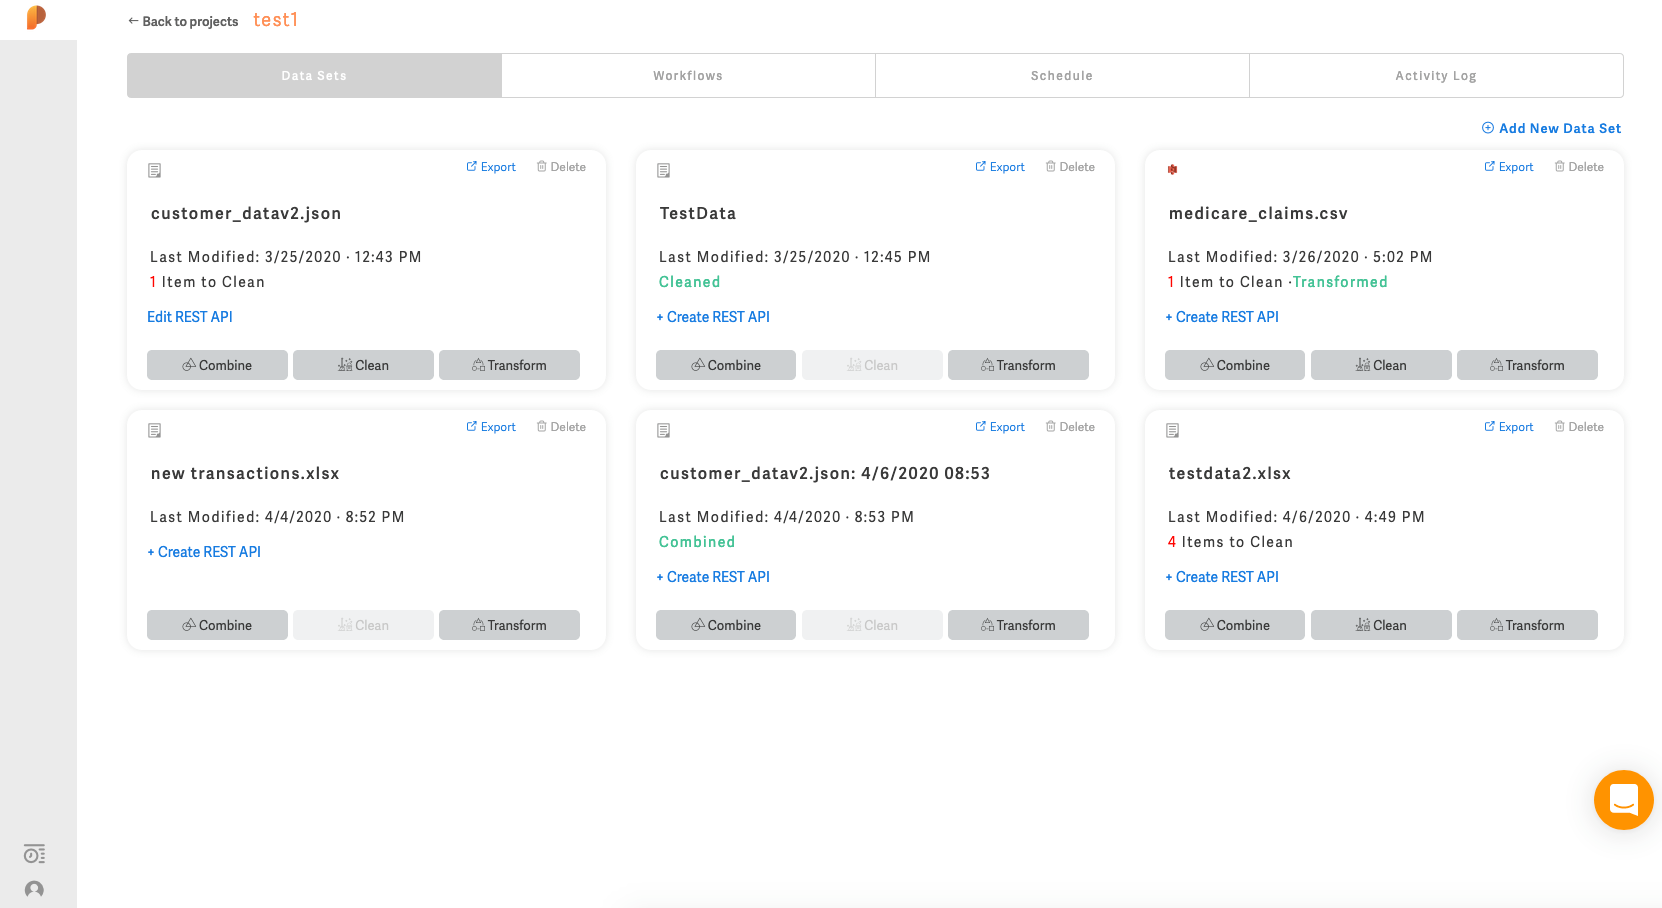The height and width of the screenshot is (908, 1662).
Task: Click the green Combined status text
Action: click(x=697, y=542)
